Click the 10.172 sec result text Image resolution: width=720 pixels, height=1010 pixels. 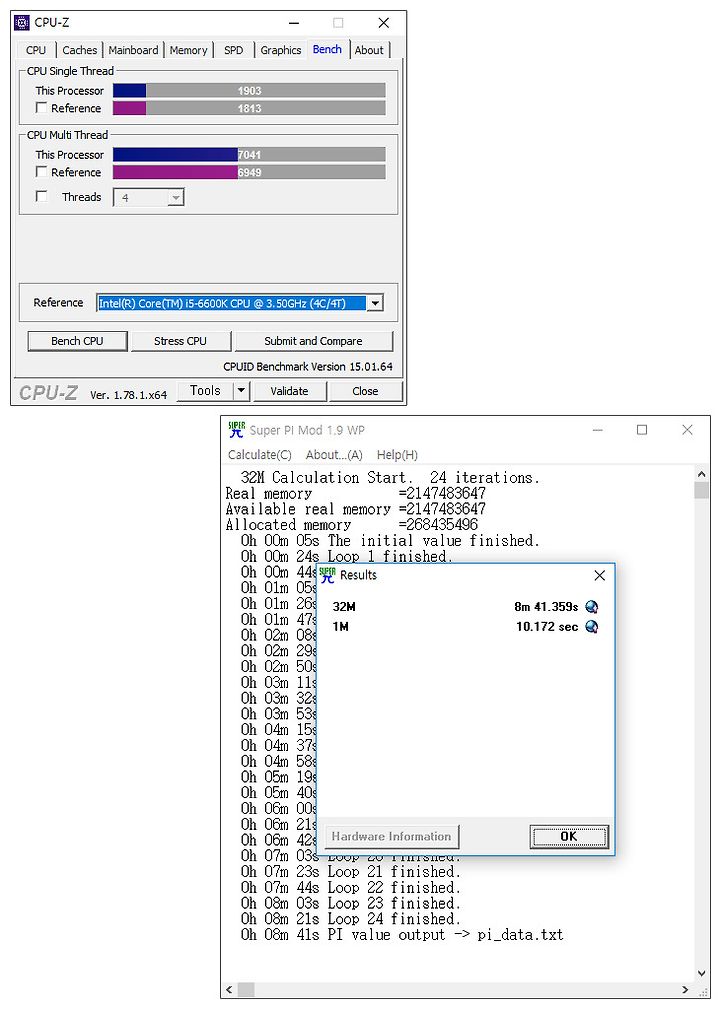coord(547,627)
